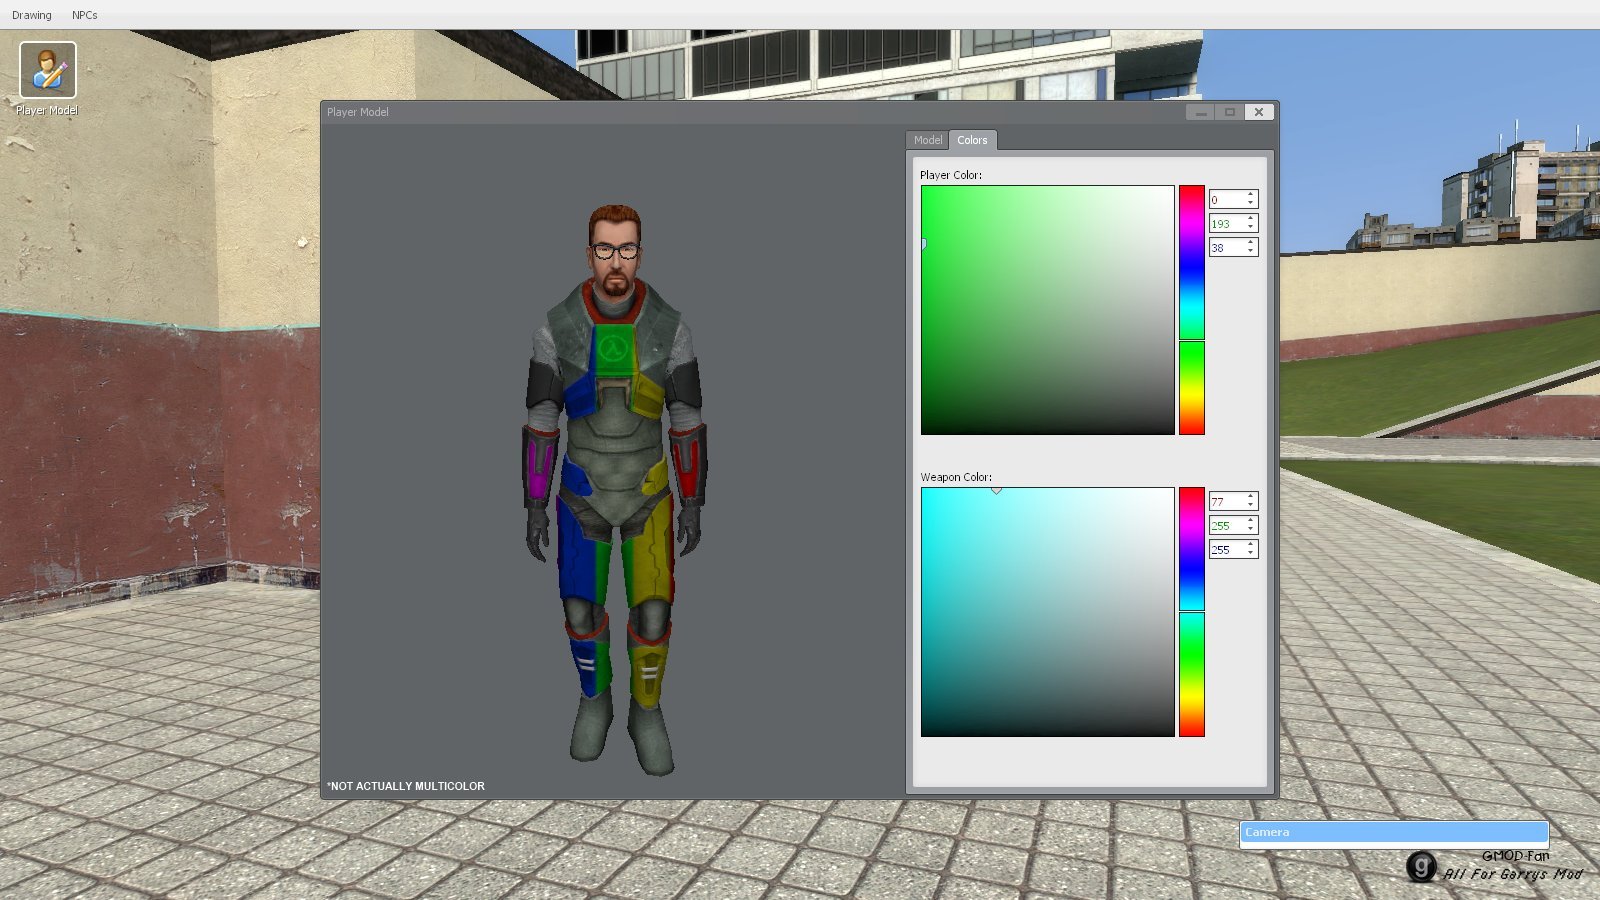Screen dimensions: 1600x900
Task: Decrease Player Color green value with down arrow
Action: pos(1250,227)
